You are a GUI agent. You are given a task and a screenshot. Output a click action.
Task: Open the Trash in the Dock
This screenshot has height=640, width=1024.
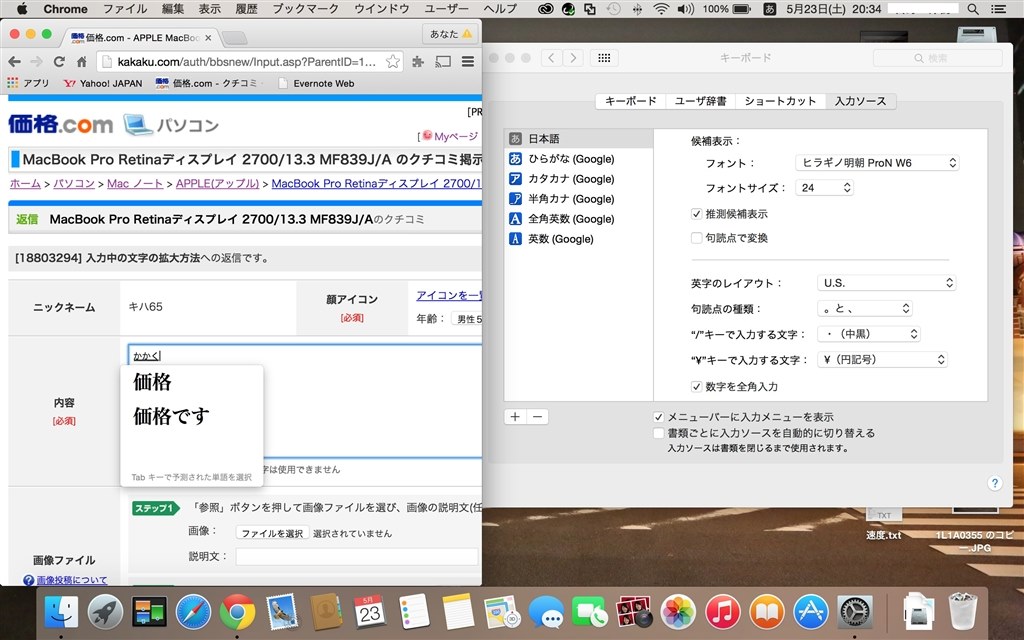[x=963, y=612]
